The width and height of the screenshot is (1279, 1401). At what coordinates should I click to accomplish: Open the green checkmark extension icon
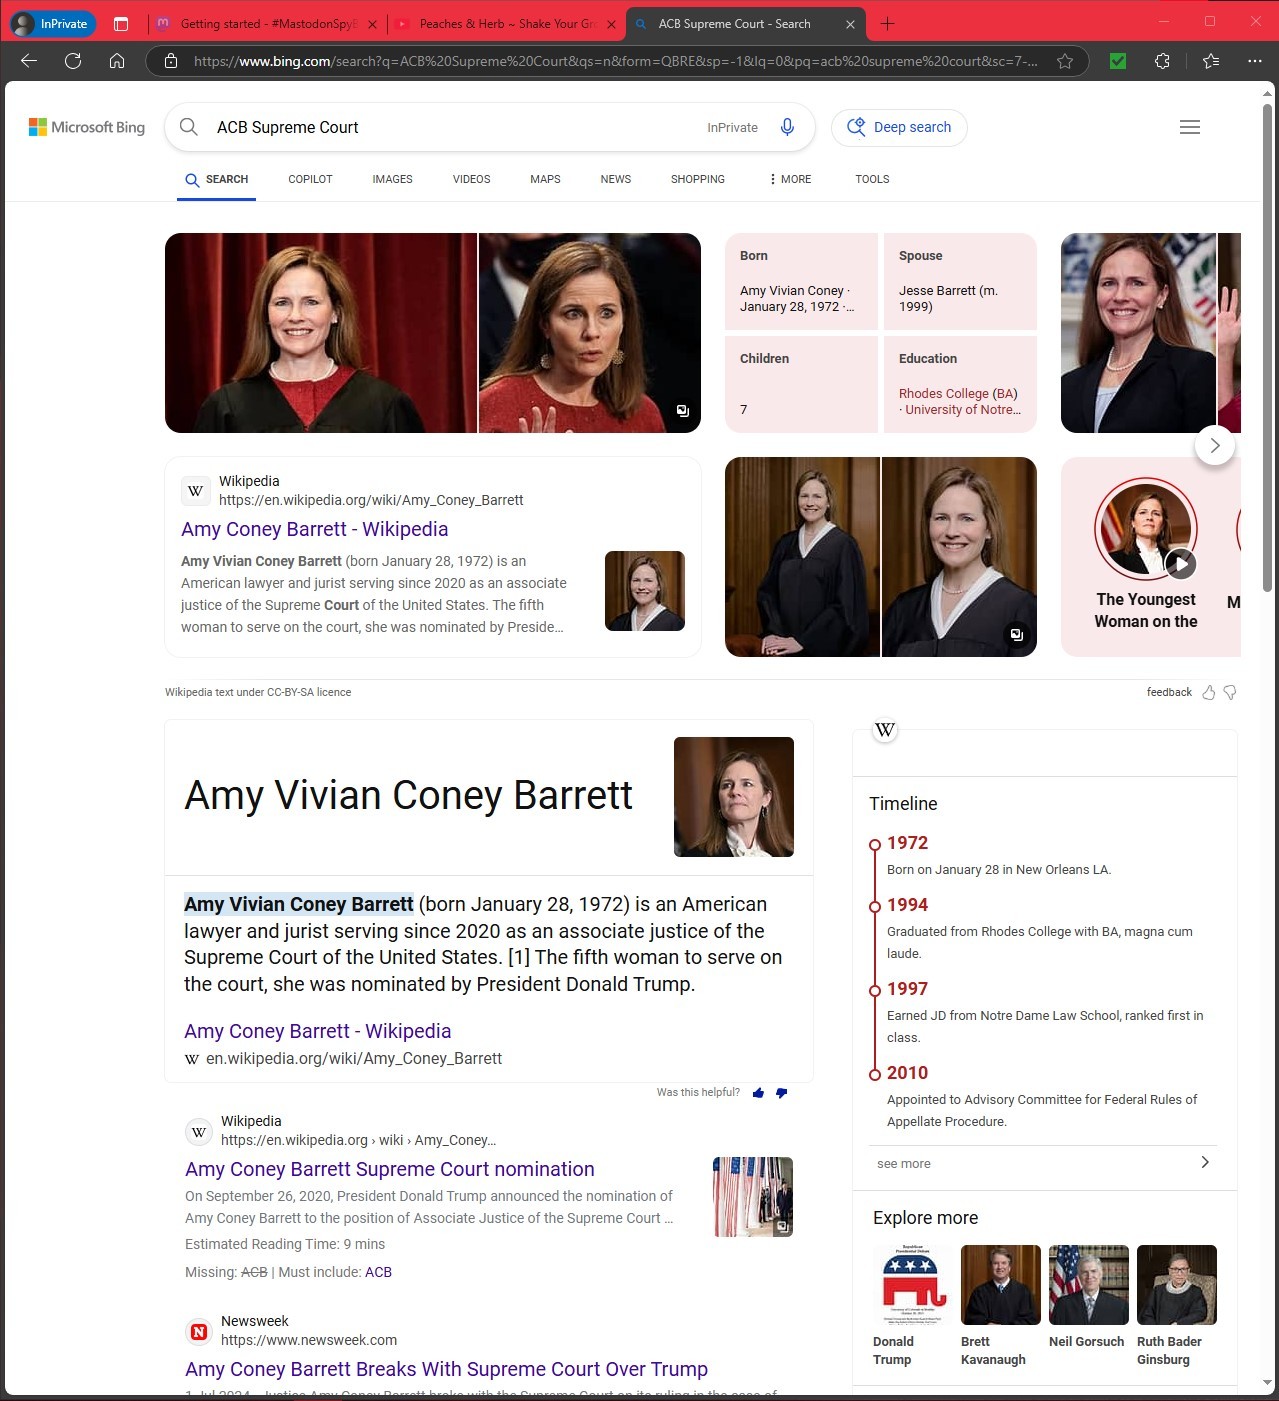(1118, 61)
